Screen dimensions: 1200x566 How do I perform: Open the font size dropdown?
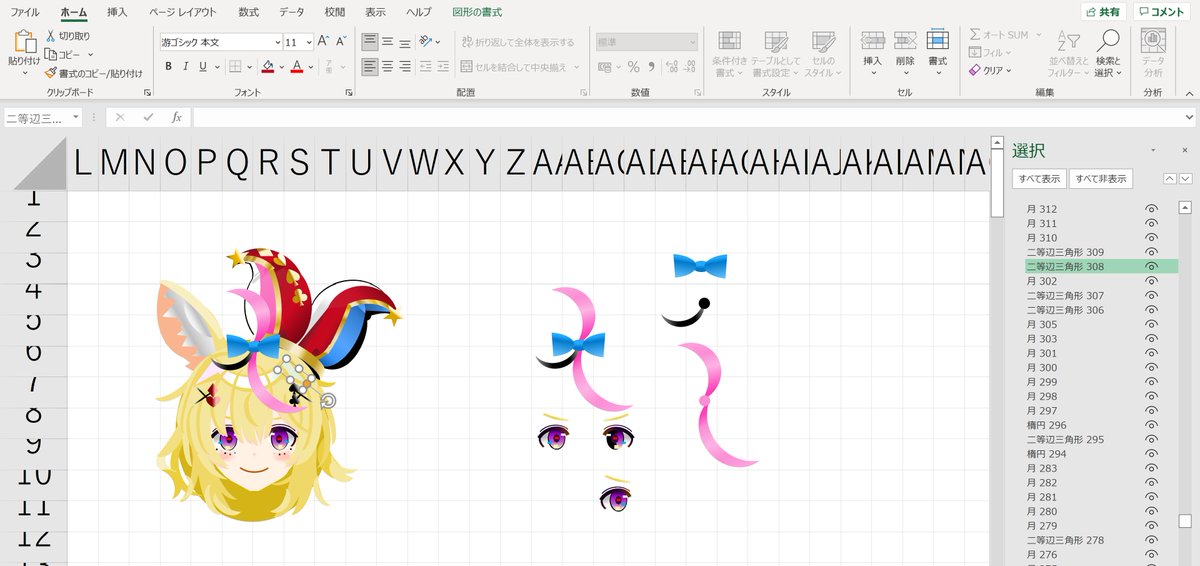point(308,42)
